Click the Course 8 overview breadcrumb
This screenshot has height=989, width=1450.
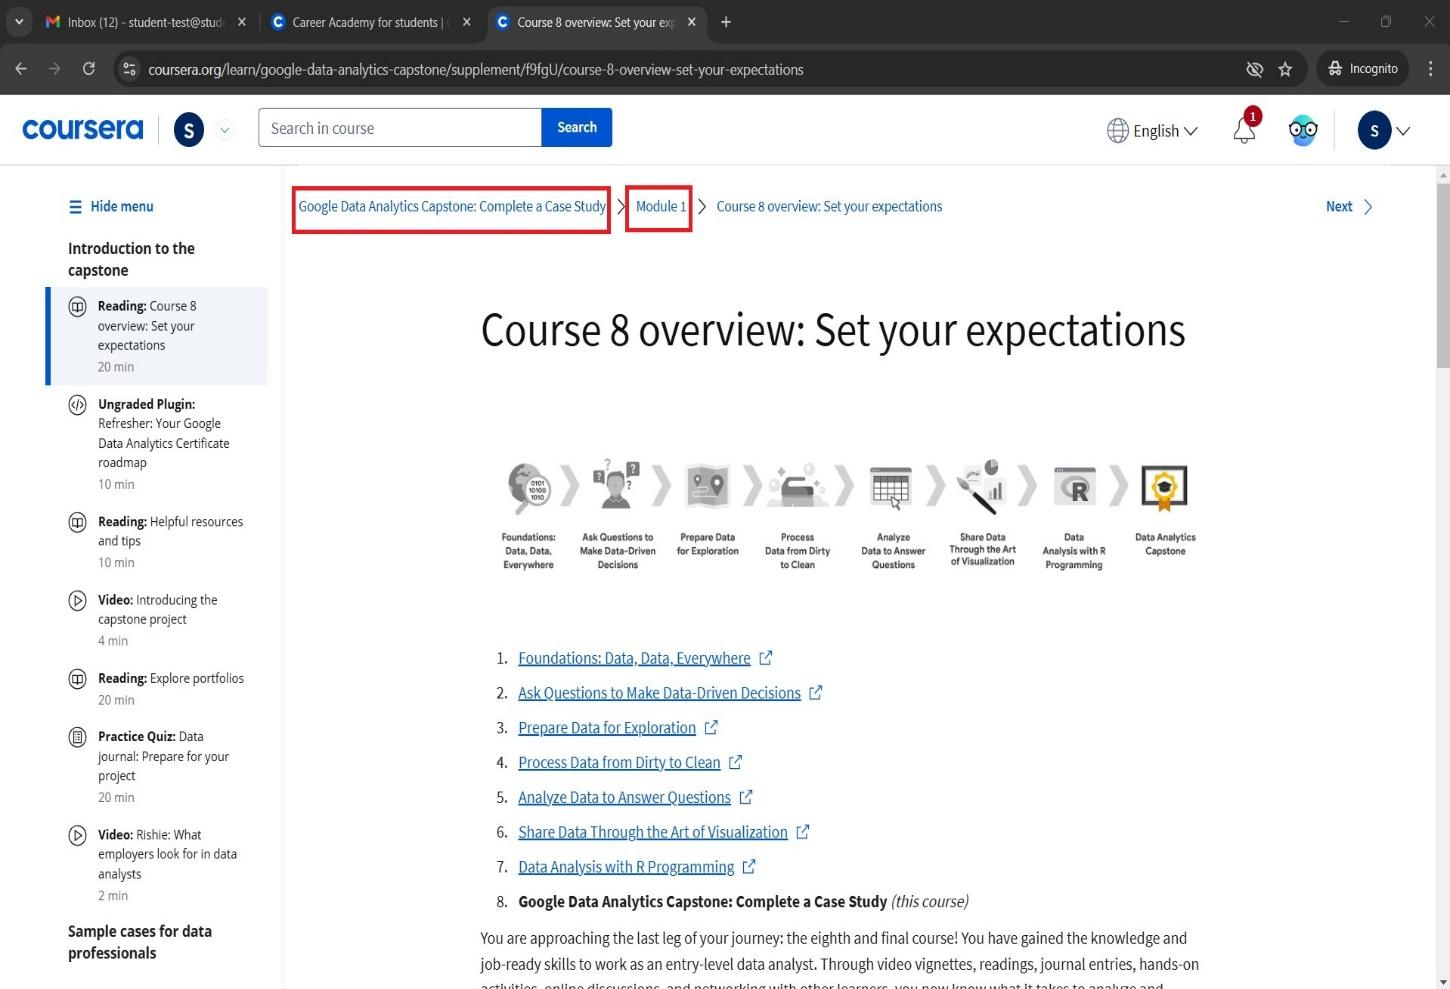pyautogui.click(x=829, y=207)
